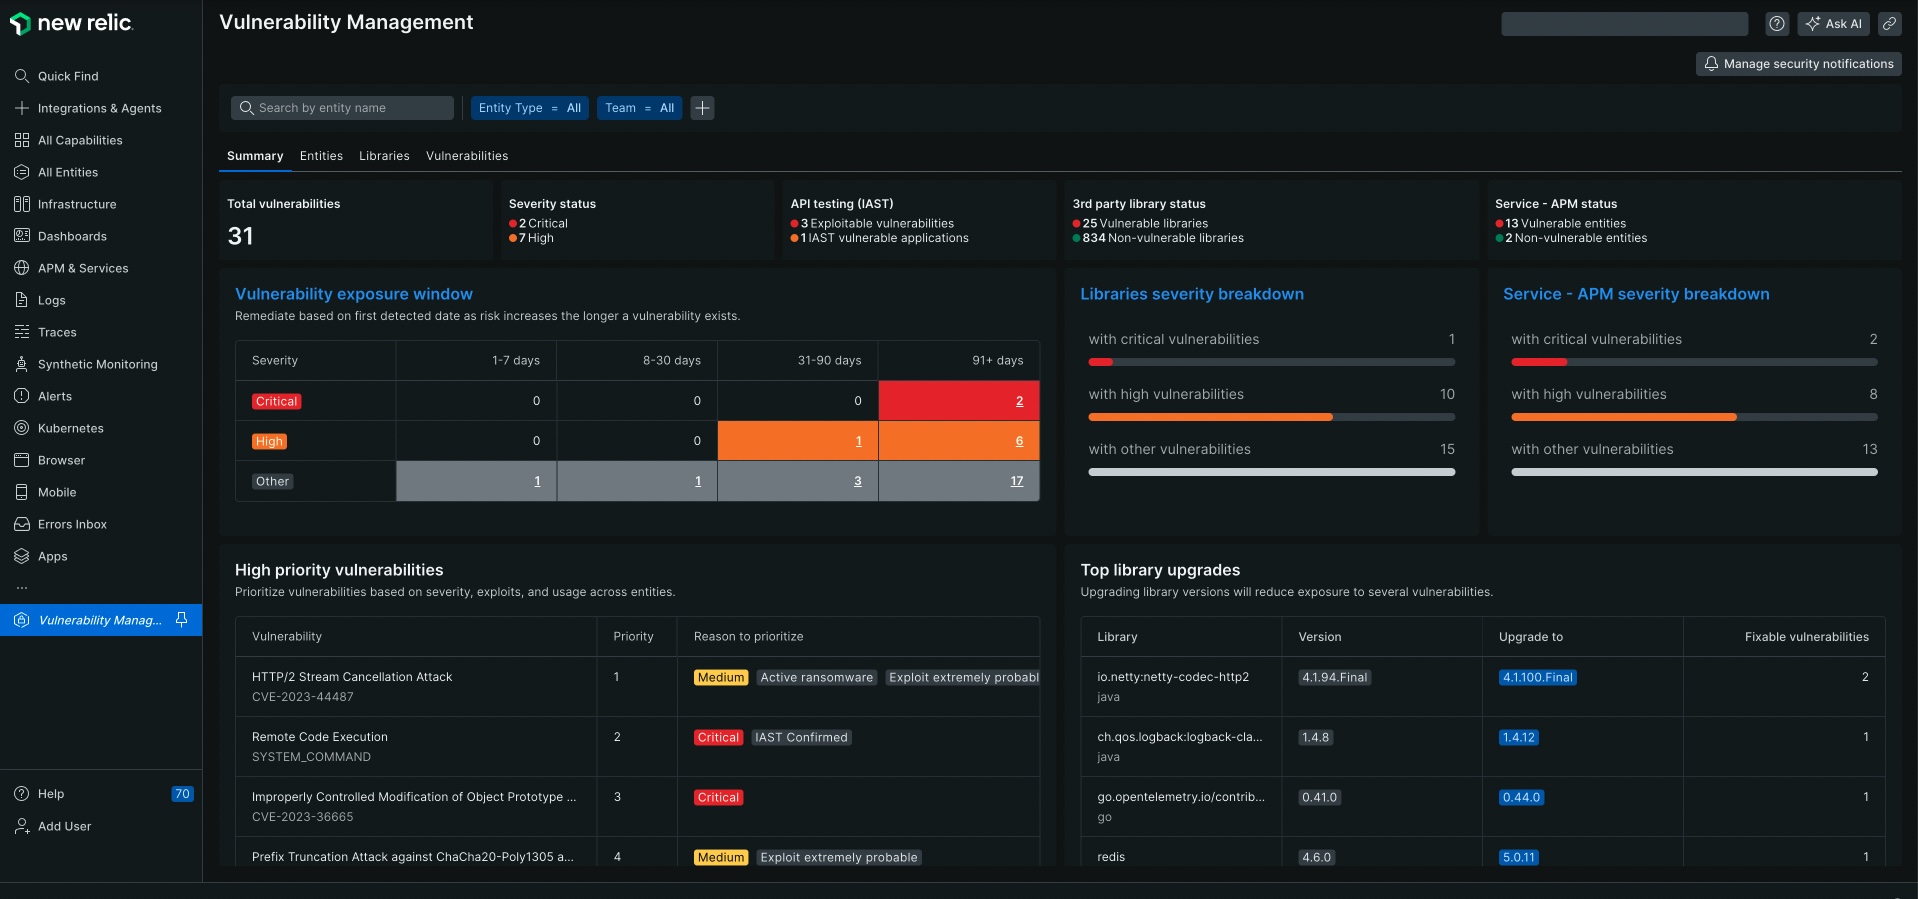
Task: Click Service APM high vulnerabilities bar
Action: [1694, 417]
